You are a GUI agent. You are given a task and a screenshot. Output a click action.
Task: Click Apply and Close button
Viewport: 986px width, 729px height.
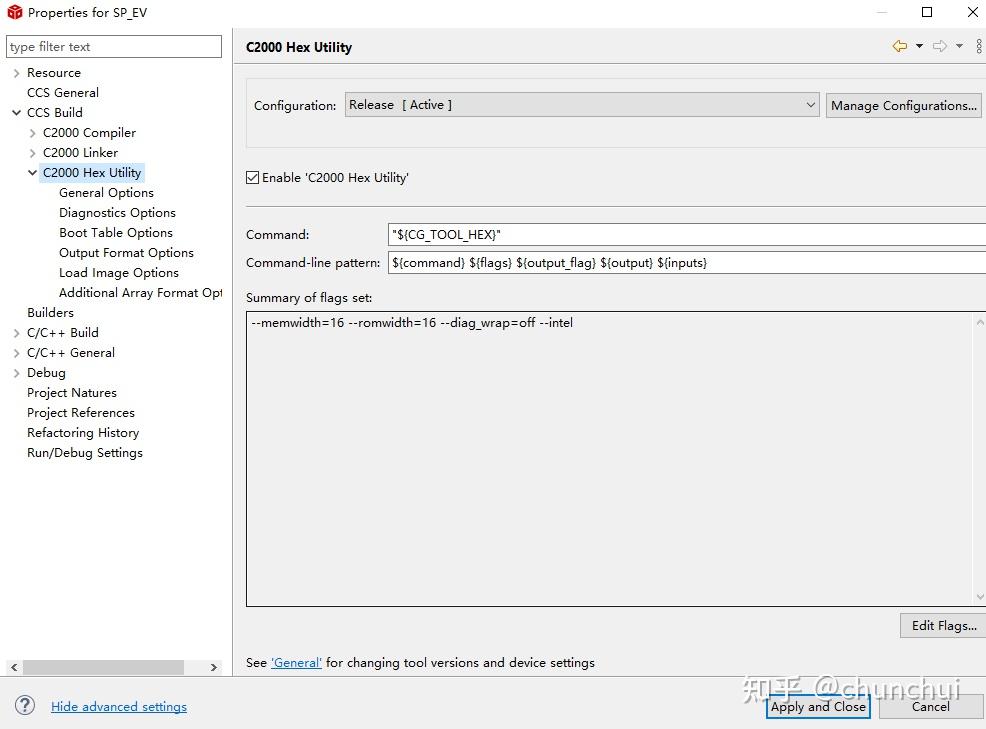click(x=818, y=706)
